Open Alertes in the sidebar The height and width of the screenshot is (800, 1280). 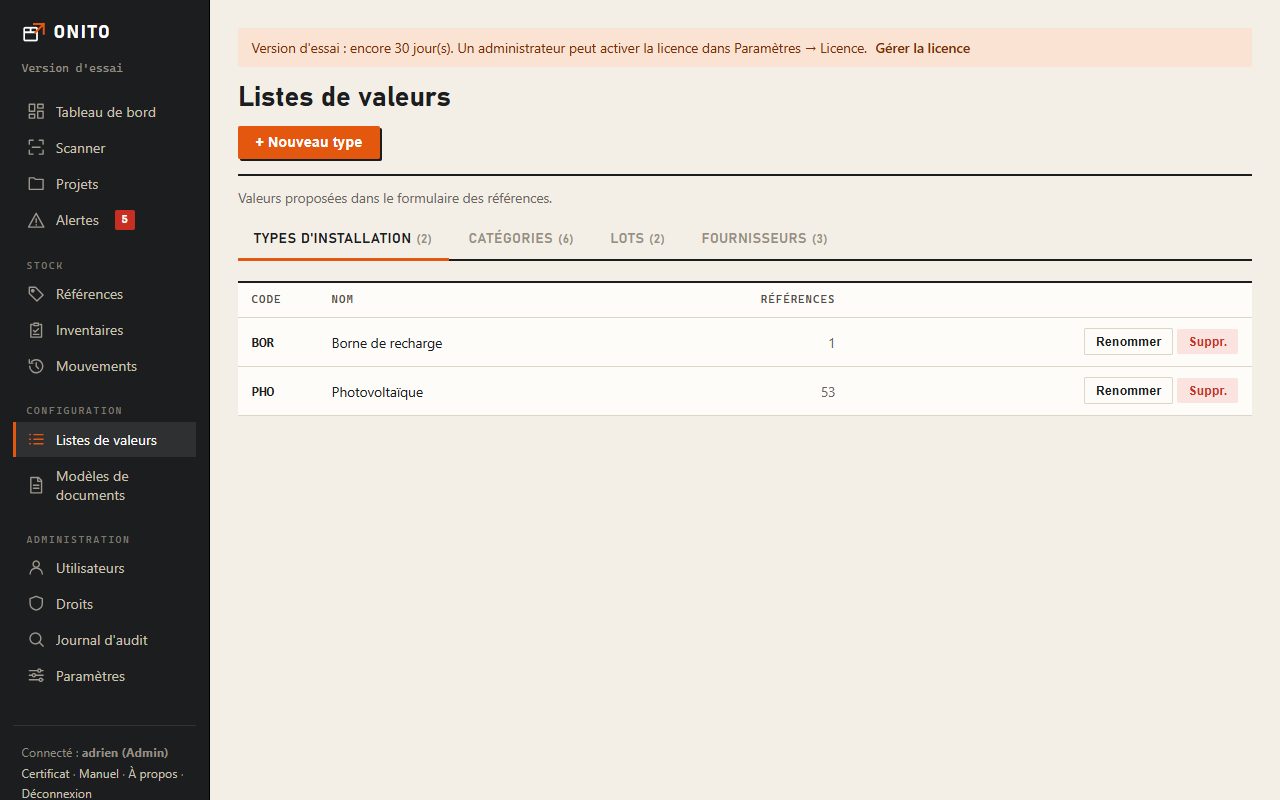(105, 220)
